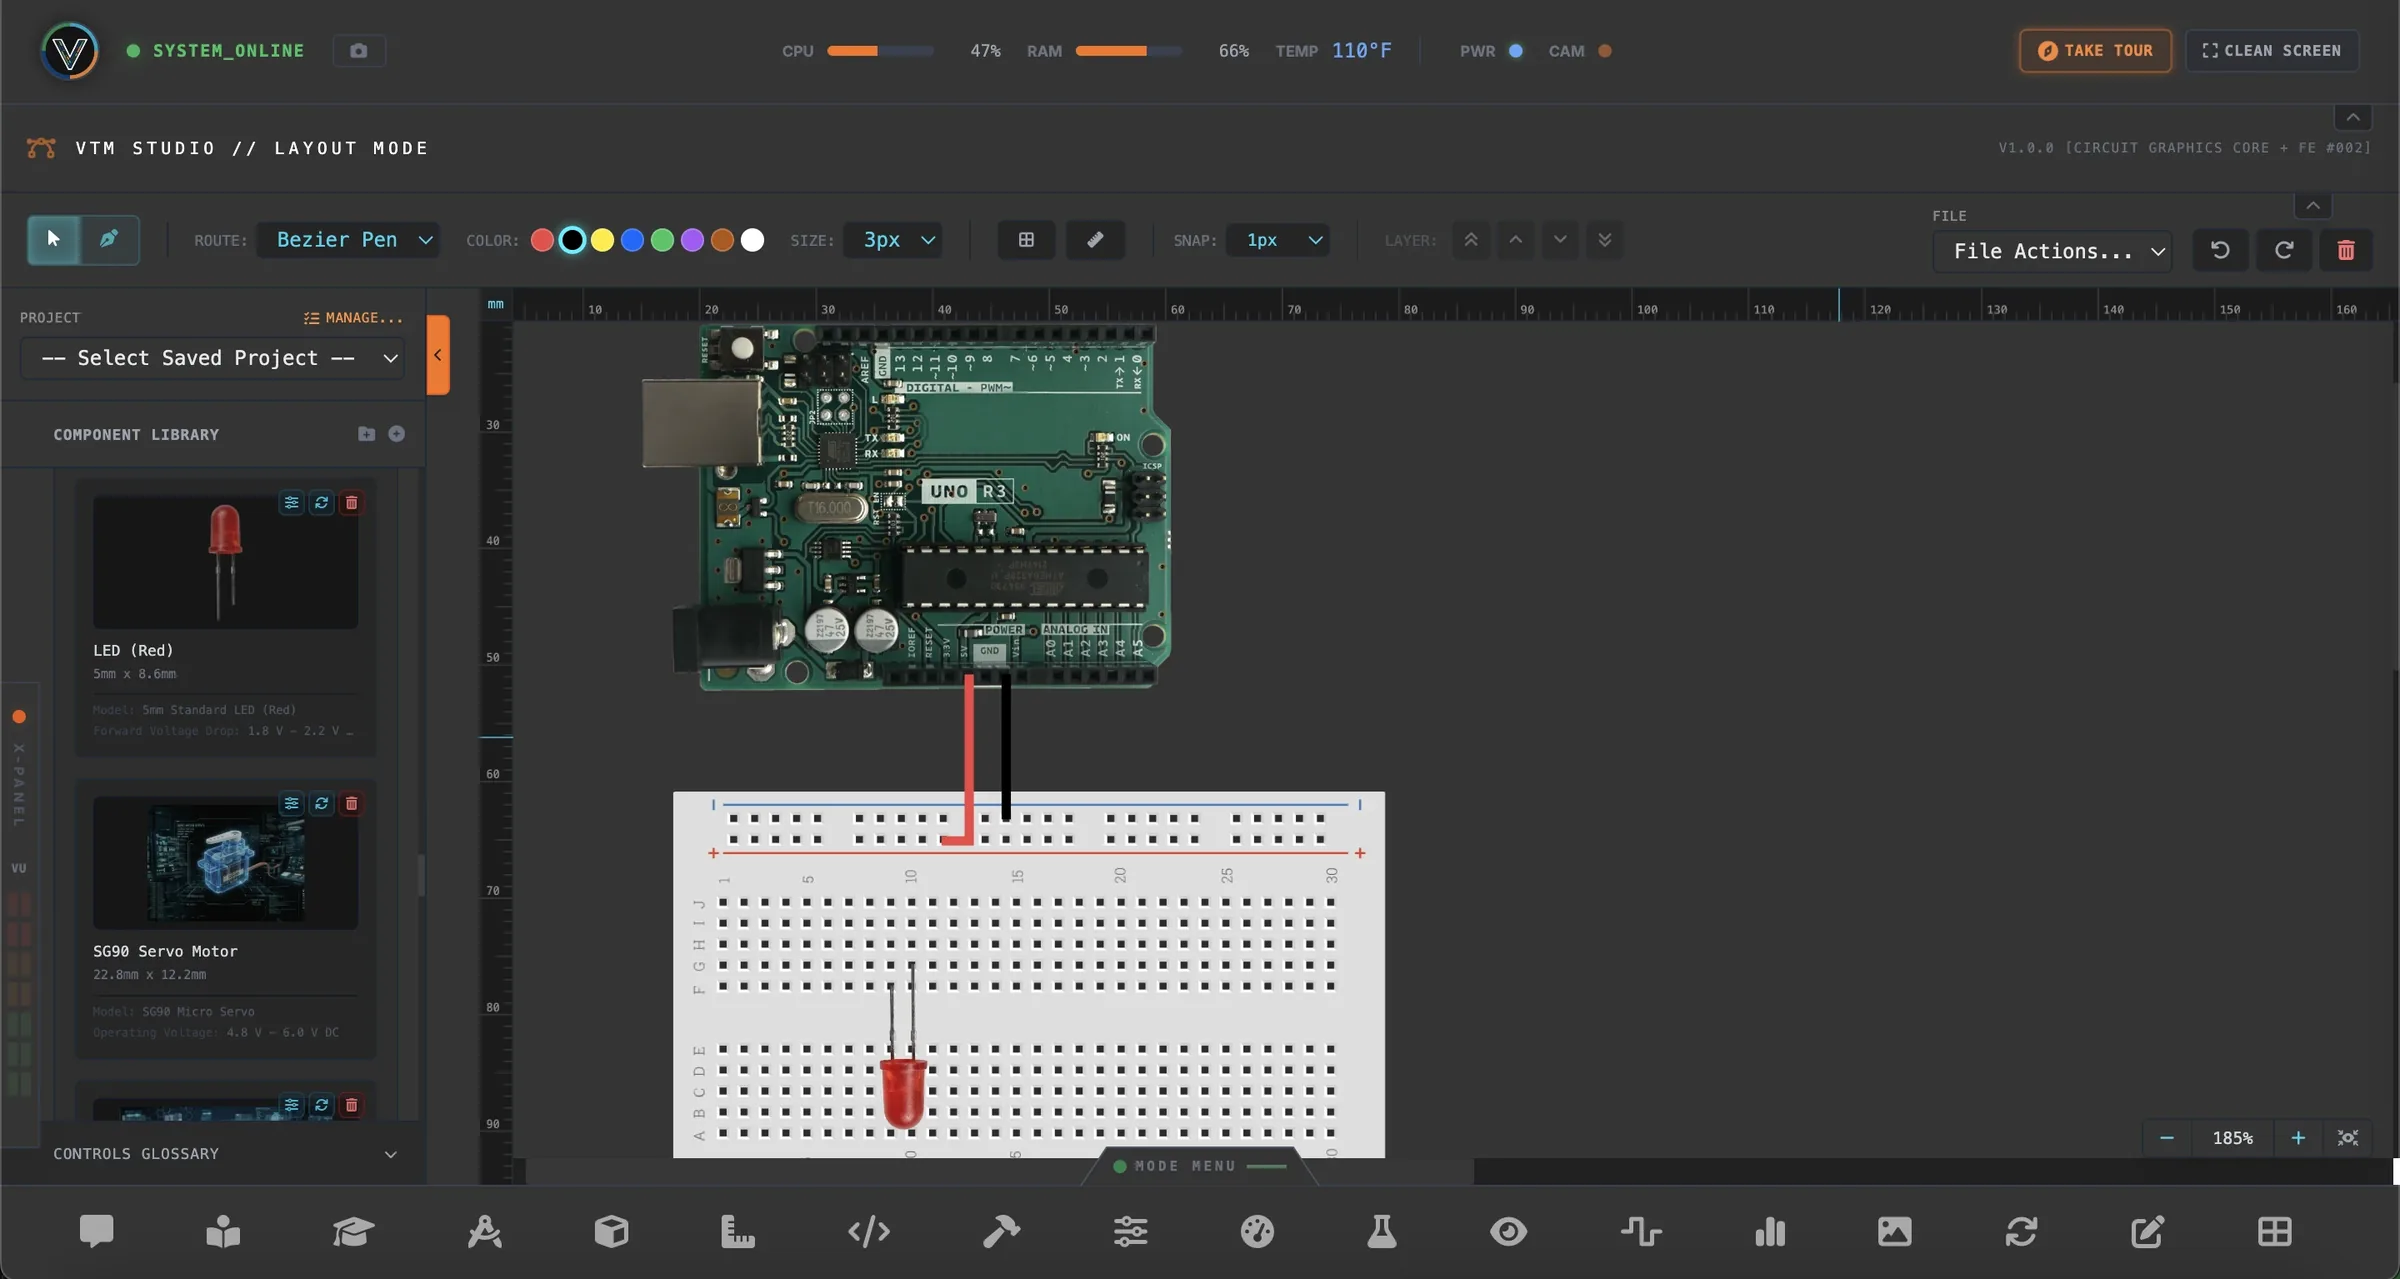Click the Clean Screen button
The width and height of the screenshot is (2400, 1279).
(x=2272, y=51)
